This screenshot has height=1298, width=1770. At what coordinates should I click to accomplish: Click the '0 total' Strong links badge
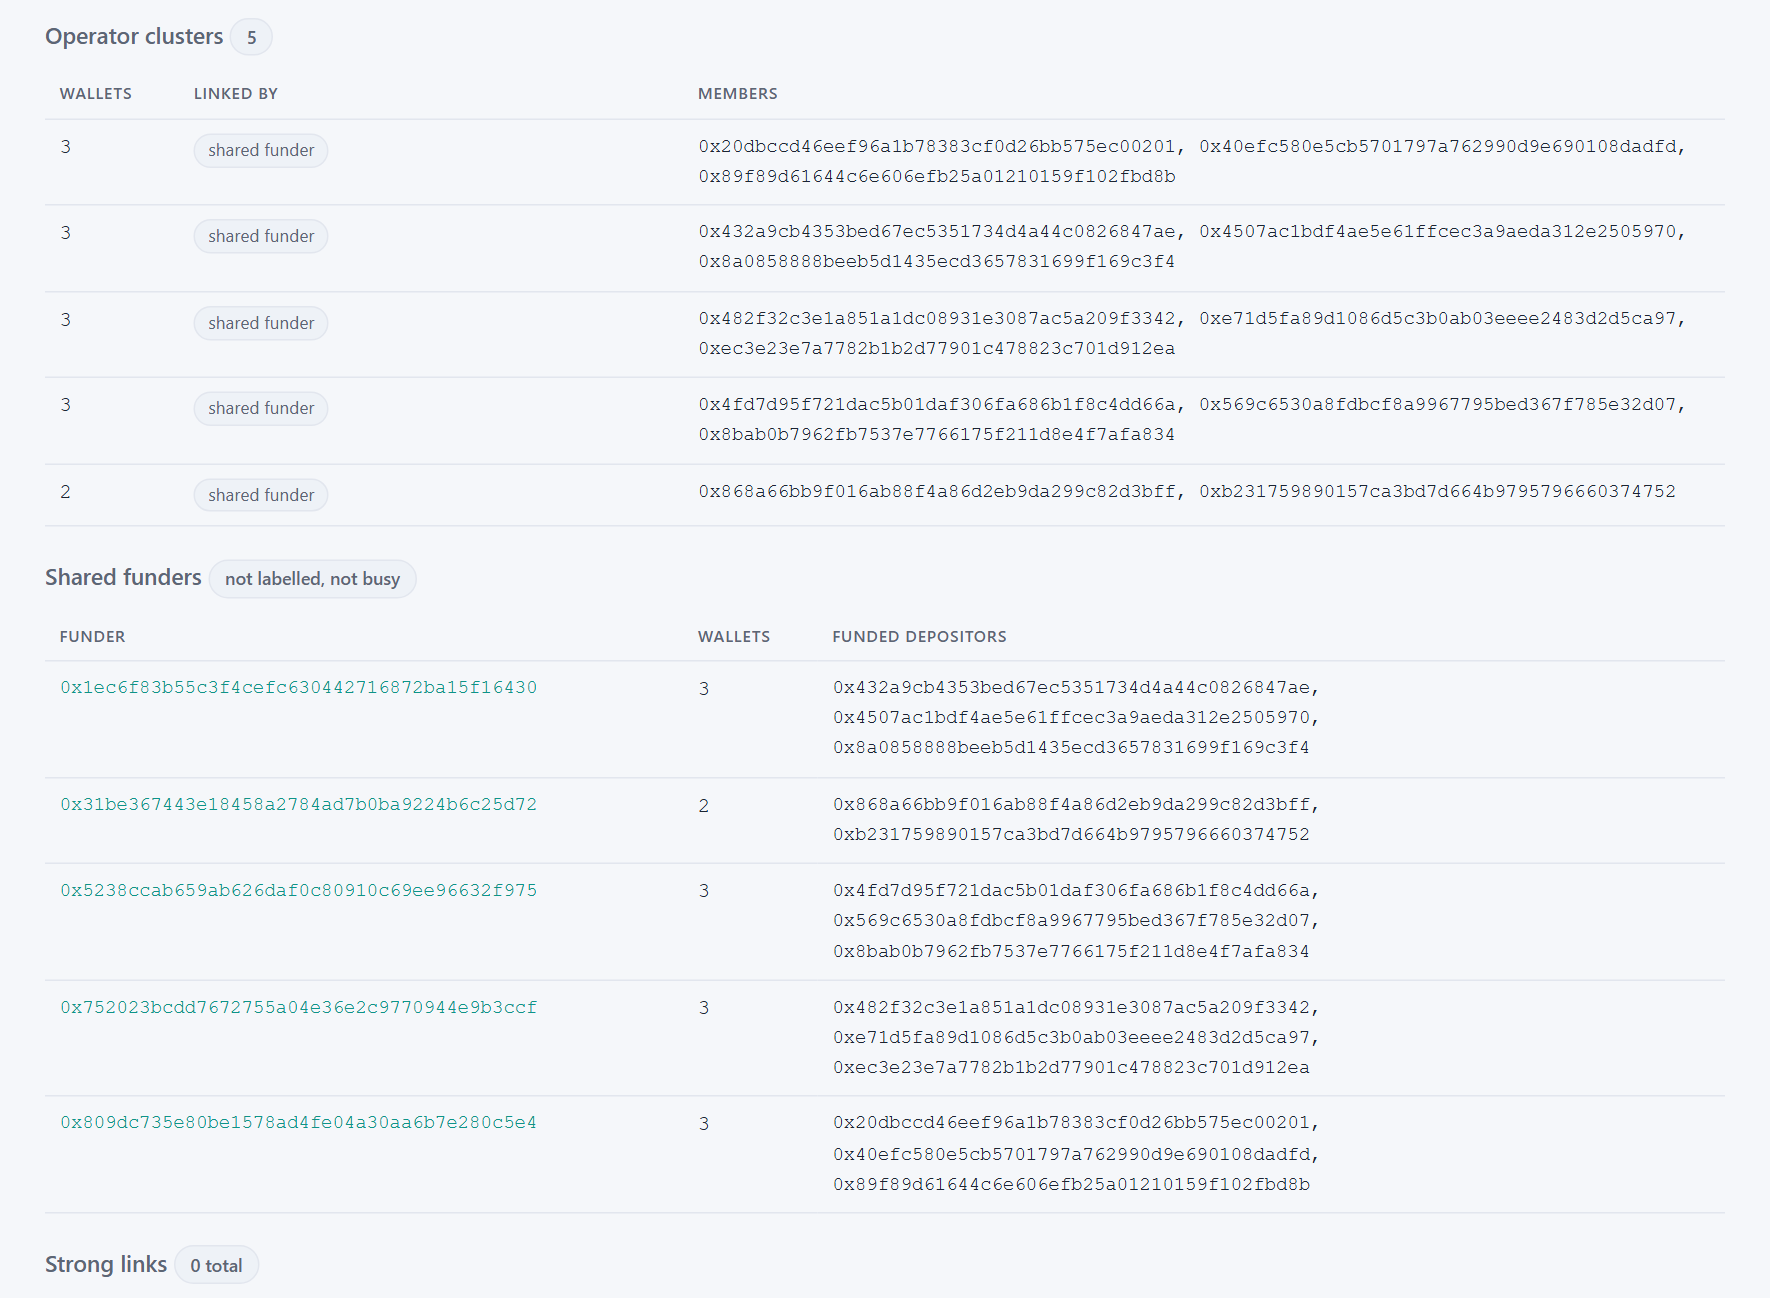pos(216,1265)
